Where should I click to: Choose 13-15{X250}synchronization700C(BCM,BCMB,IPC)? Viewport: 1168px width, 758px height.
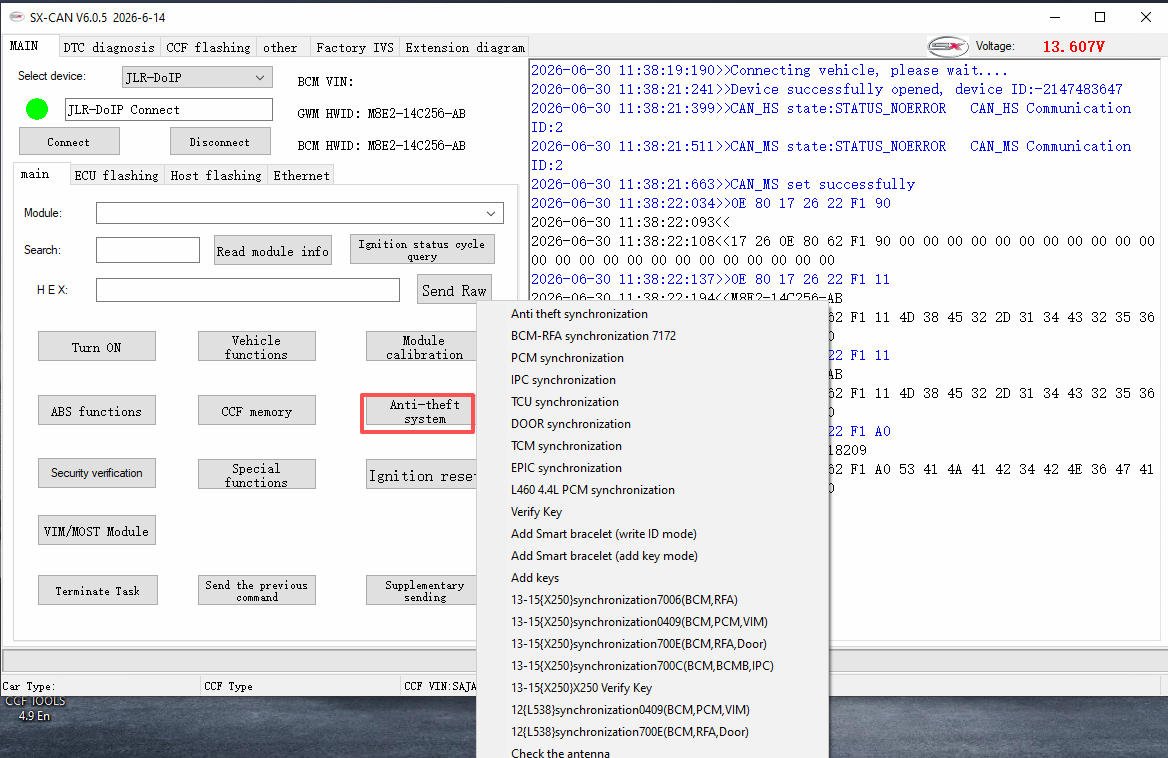[x=653, y=666]
